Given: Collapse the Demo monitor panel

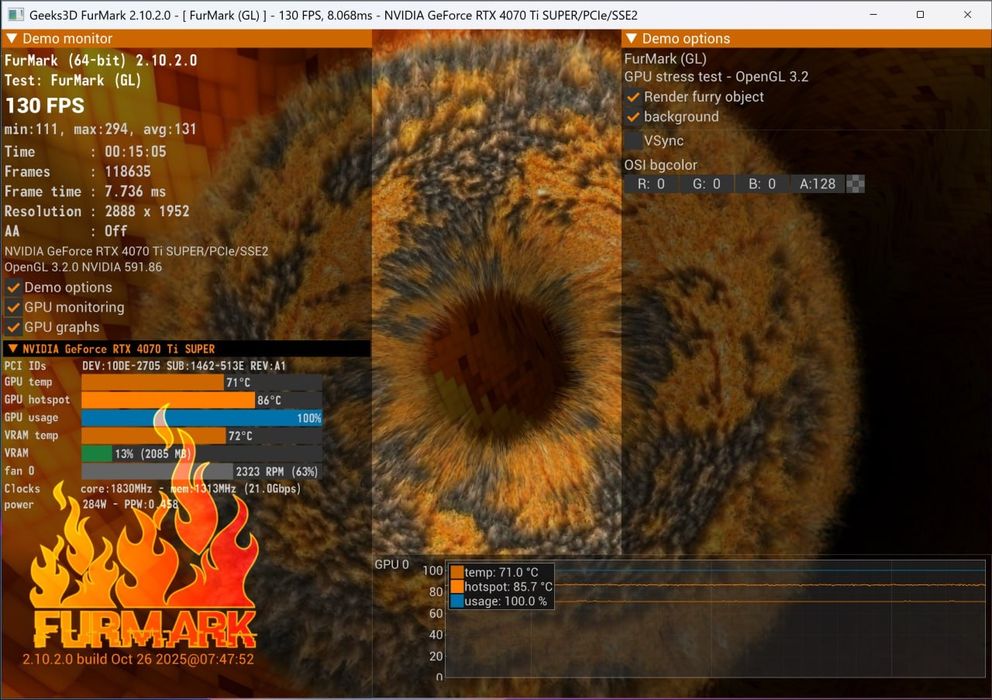Looking at the screenshot, I should point(11,39).
